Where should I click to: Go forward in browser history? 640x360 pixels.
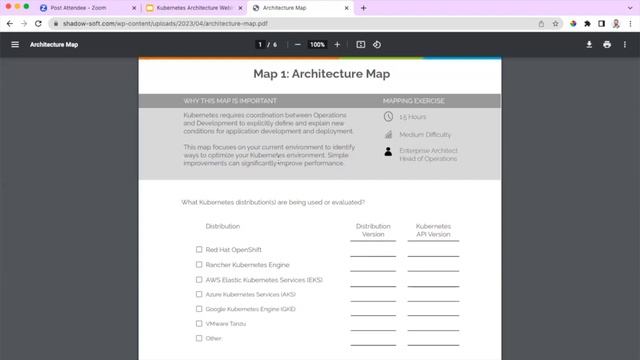click(x=24, y=24)
